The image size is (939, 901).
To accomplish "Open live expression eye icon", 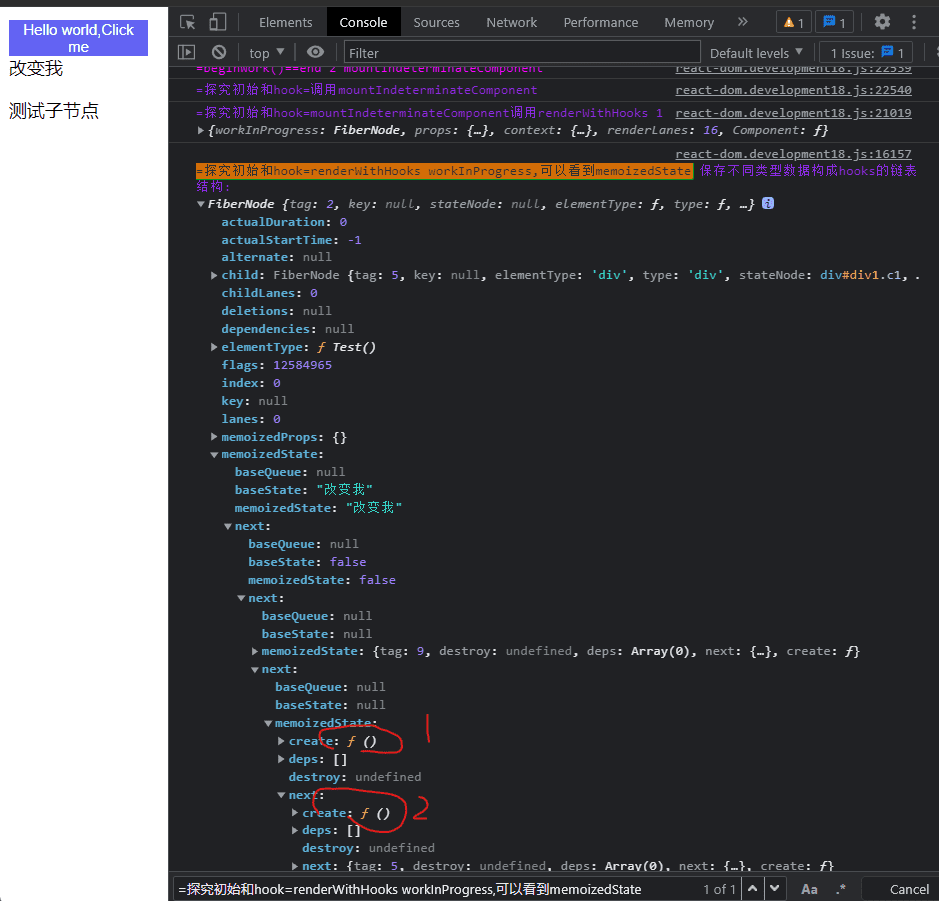I will (315, 52).
